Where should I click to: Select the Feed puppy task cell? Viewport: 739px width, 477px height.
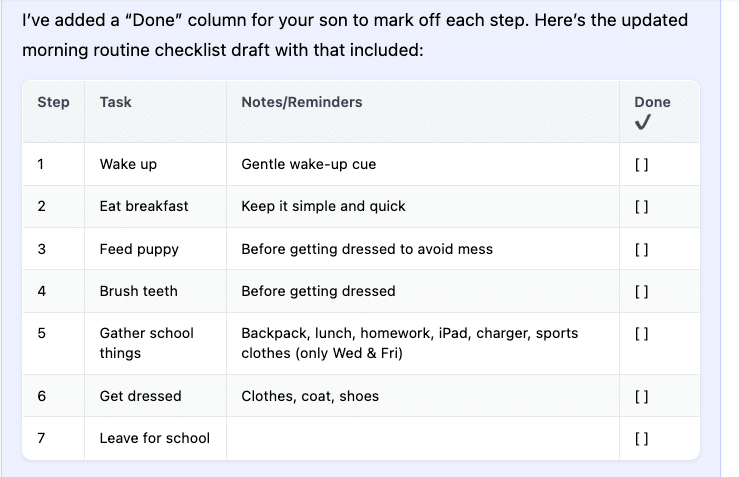[x=139, y=249]
